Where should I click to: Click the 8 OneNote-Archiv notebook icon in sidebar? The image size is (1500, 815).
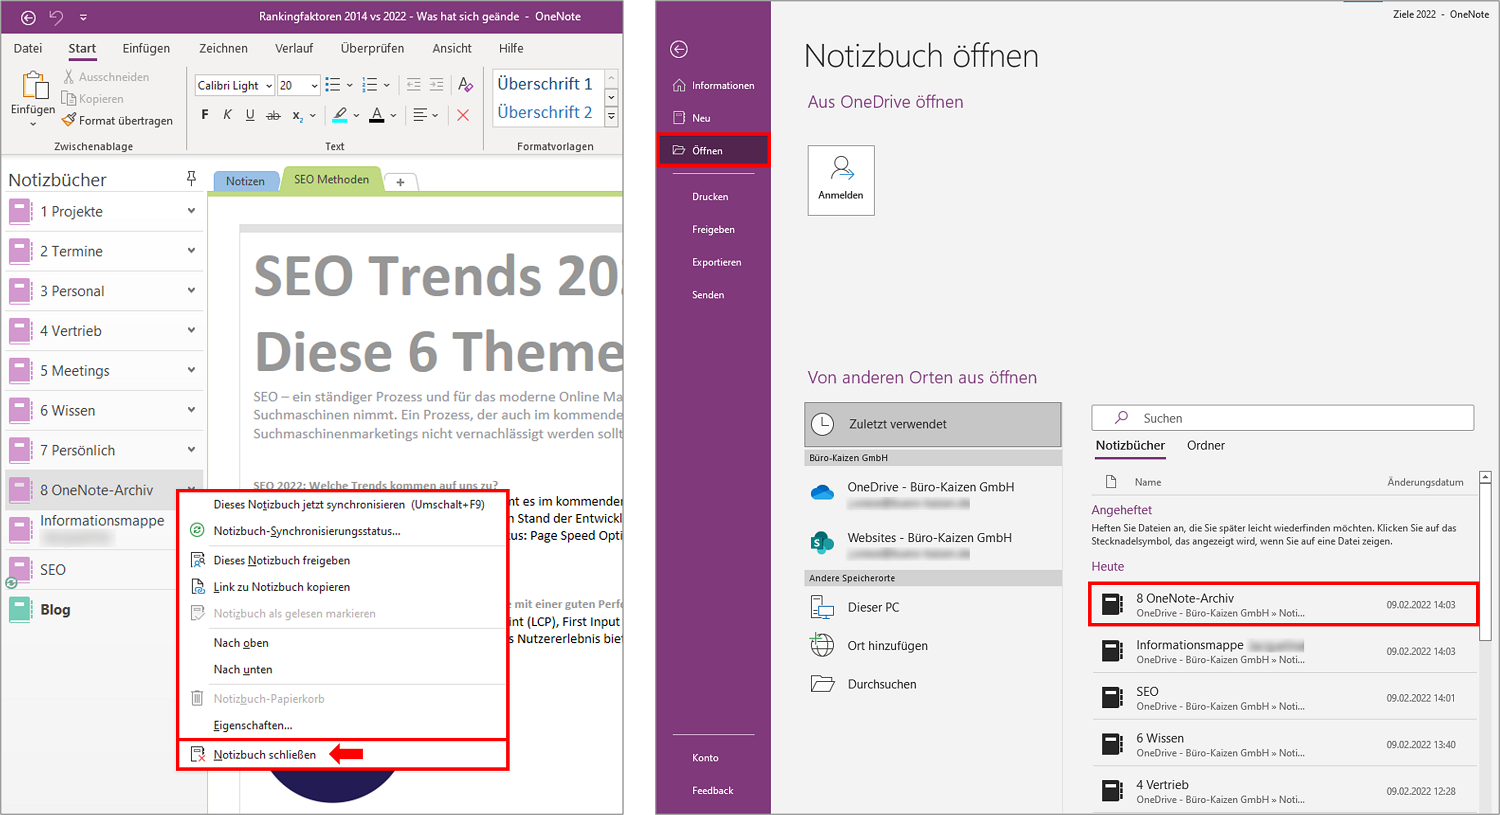click(21, 490)
